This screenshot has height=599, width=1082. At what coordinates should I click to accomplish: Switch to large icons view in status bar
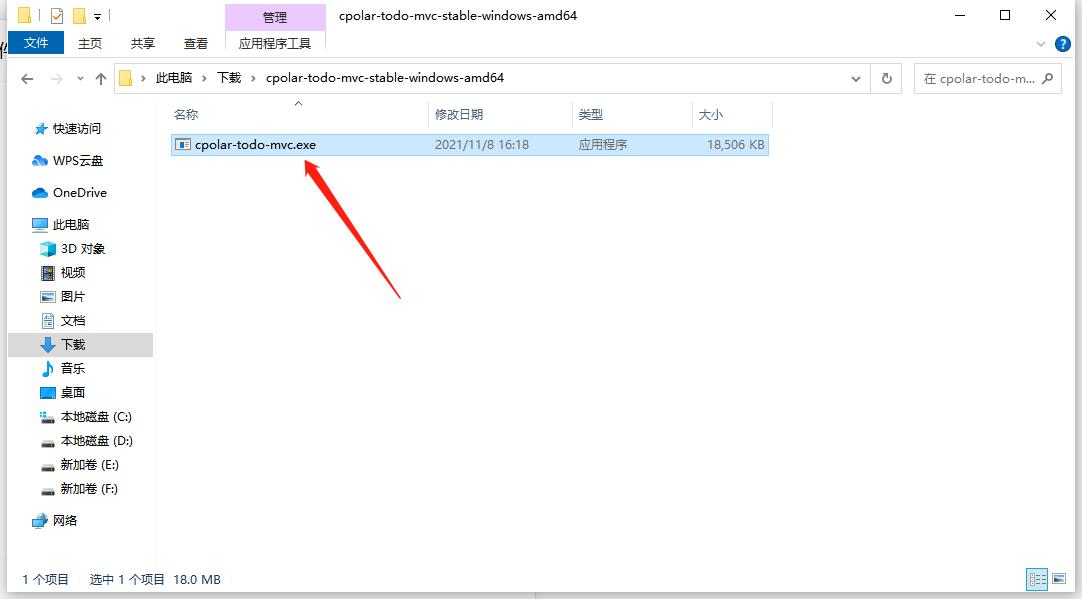click(1059, 580)
